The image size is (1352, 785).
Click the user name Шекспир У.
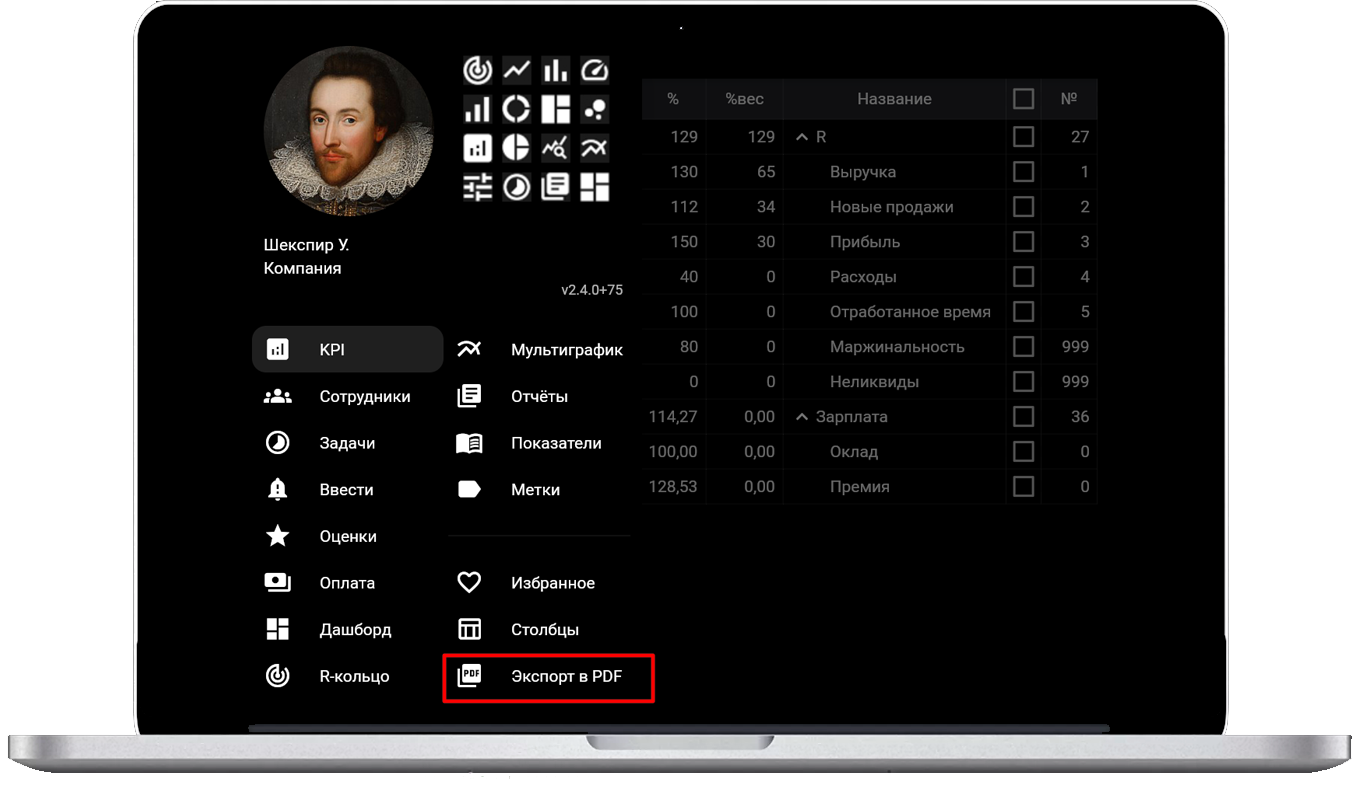click(x=306, y=245)
